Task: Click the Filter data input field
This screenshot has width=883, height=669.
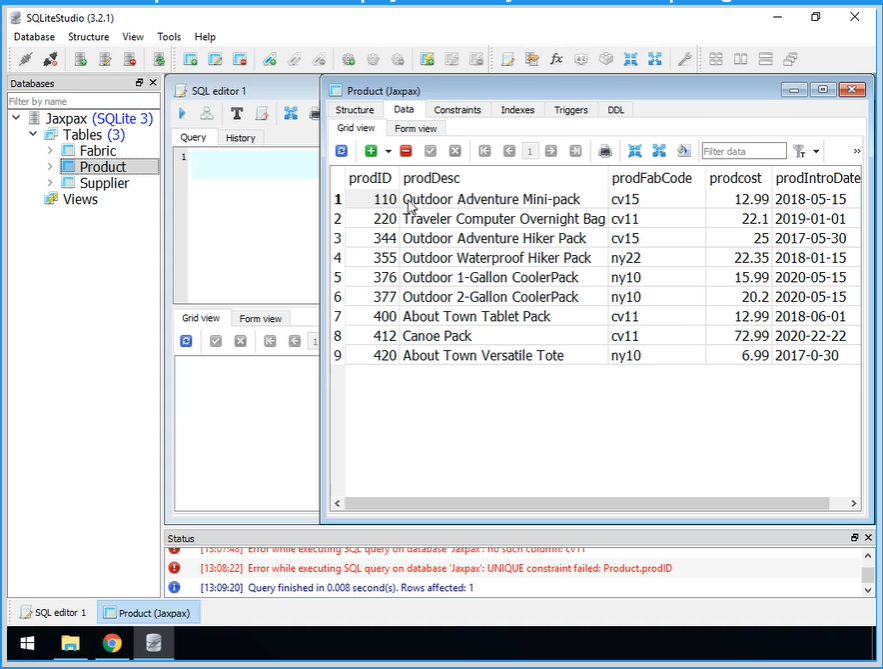Action: (743, 151)
